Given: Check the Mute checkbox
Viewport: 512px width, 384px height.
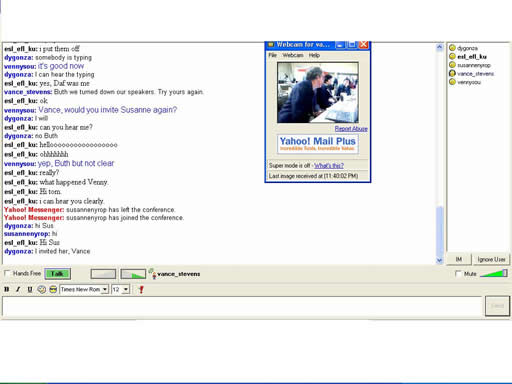Looking at the screenshot, I should point(458,274).
